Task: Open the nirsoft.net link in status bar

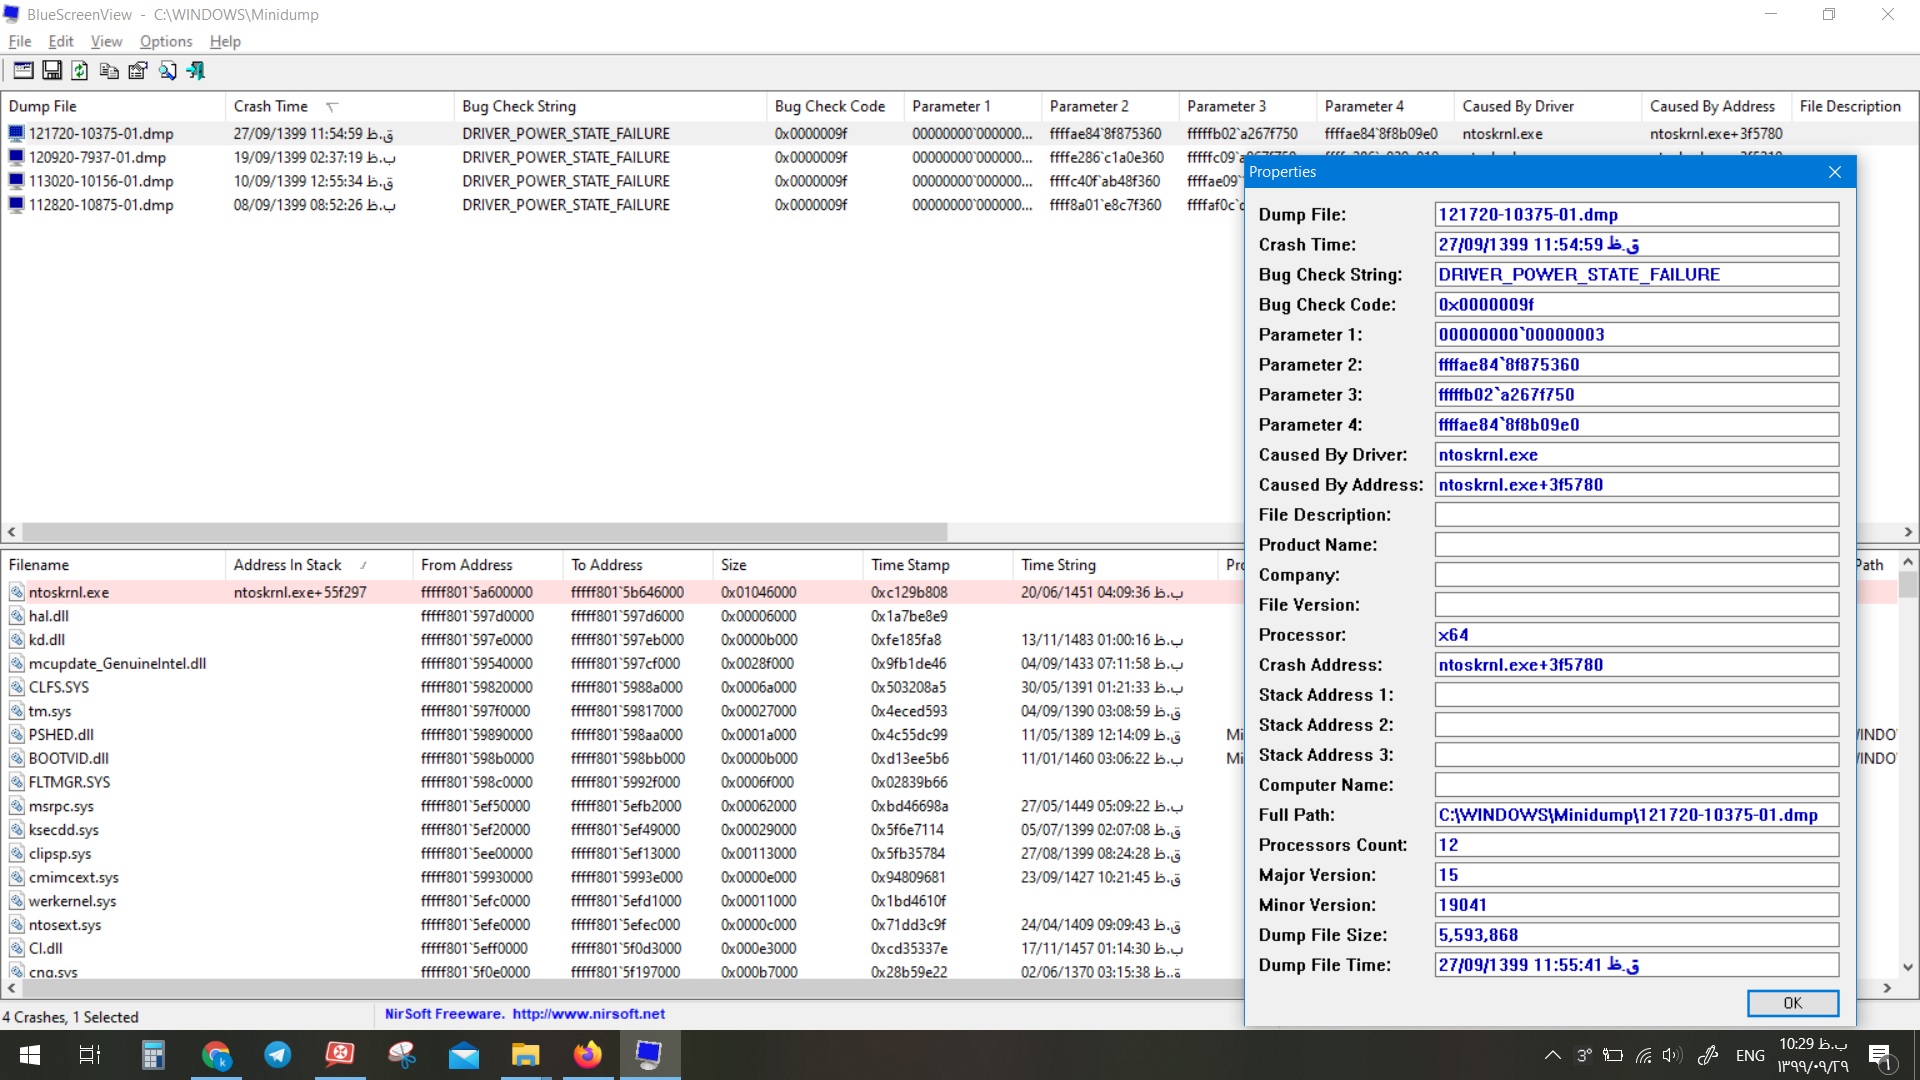Action: pyautogui.click(x=588, y=1014)
